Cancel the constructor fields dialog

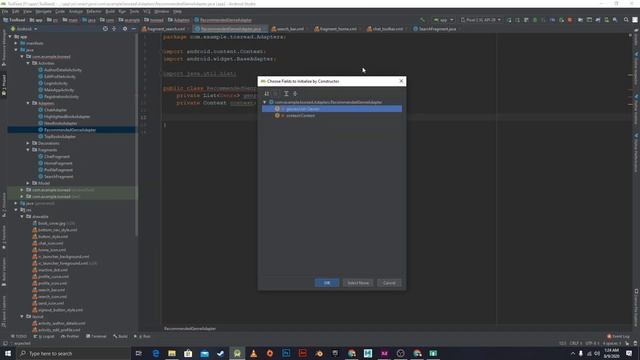coord(389,283)
